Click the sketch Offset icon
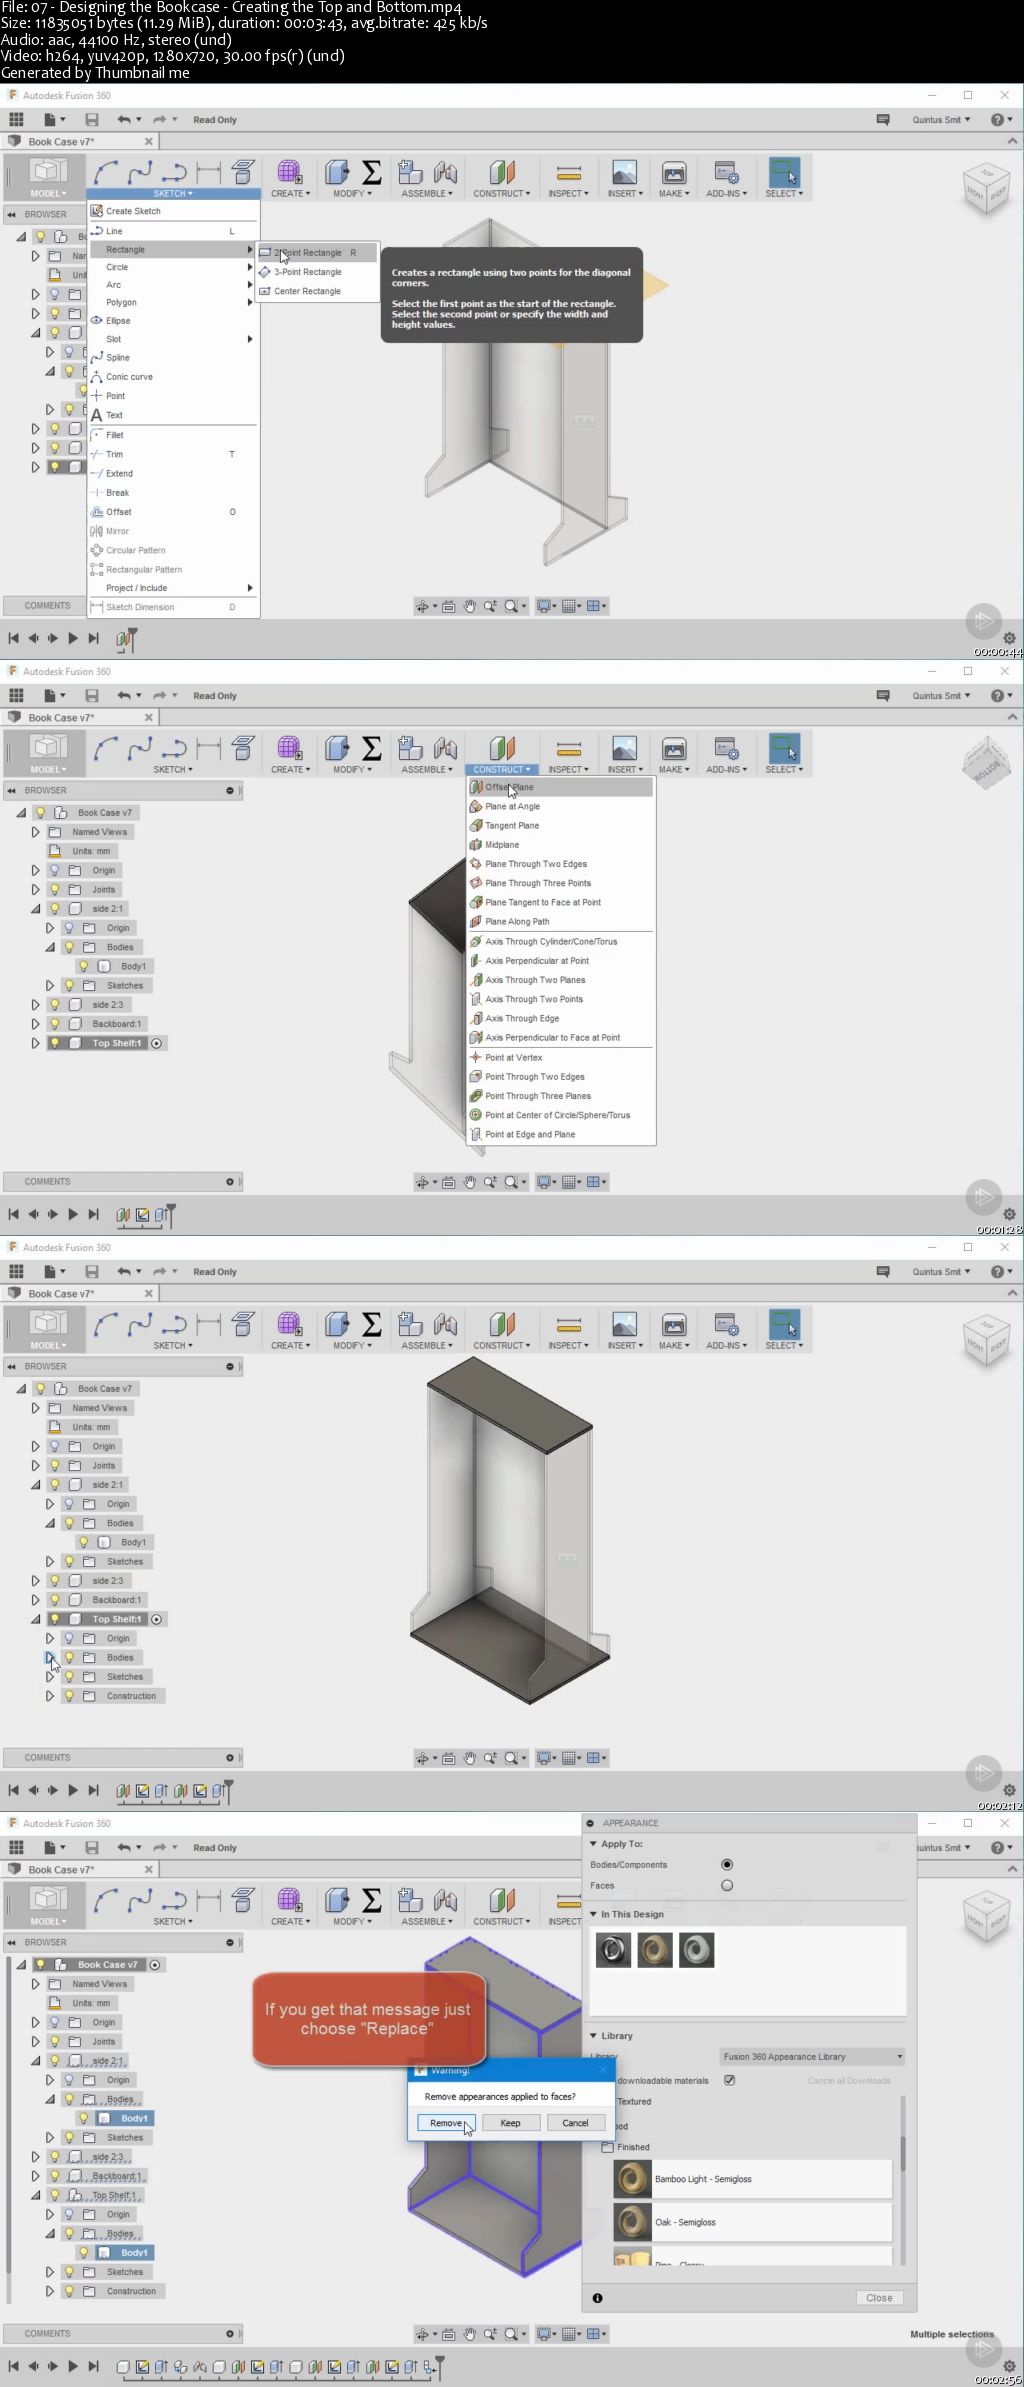 (97, 512)
